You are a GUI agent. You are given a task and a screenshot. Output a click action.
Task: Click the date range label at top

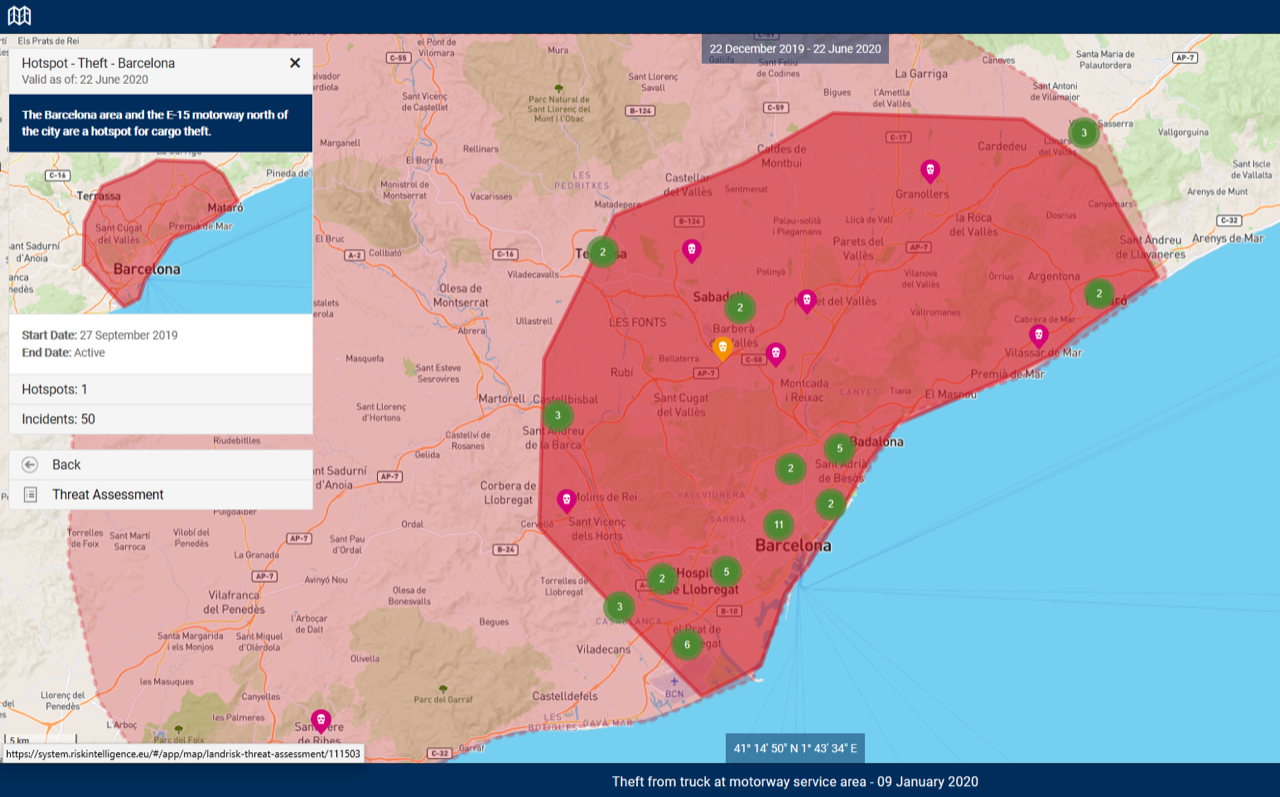[795, 49]
